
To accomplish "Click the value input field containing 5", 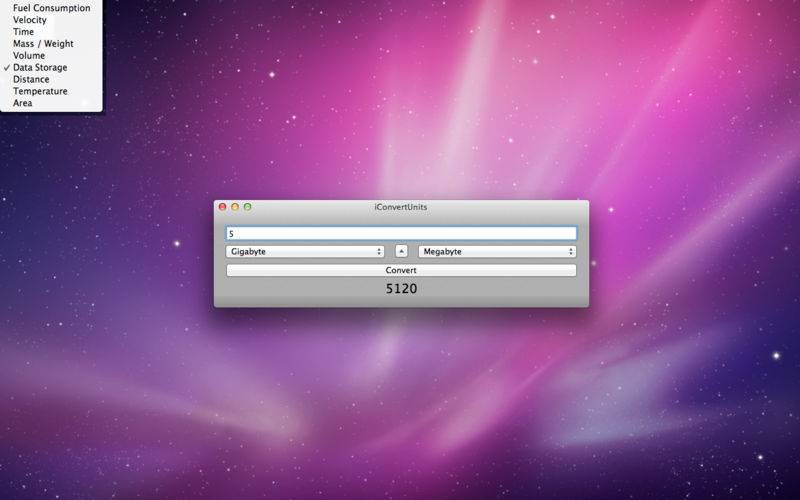I will click(x=401, y=234).
